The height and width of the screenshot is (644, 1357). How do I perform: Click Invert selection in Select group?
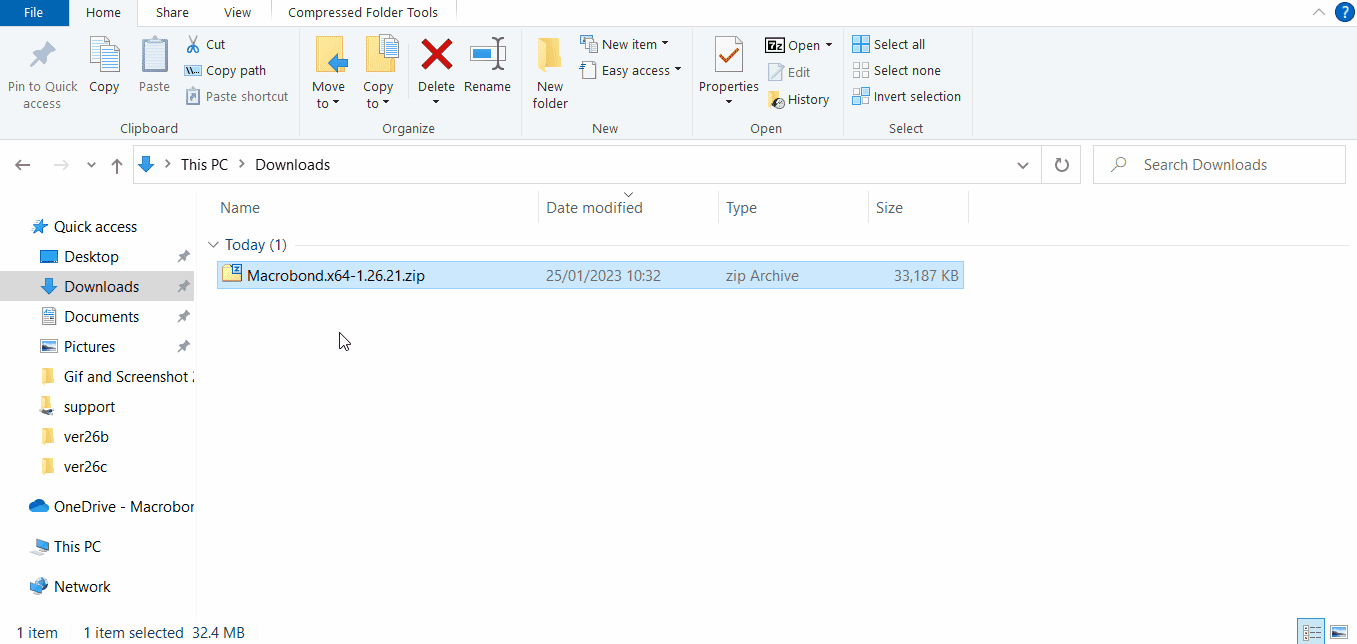tap(906, 96)
